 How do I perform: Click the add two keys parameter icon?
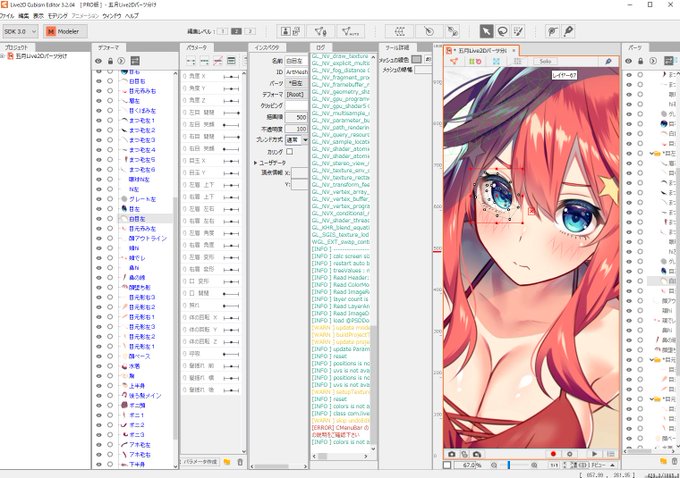191,61
